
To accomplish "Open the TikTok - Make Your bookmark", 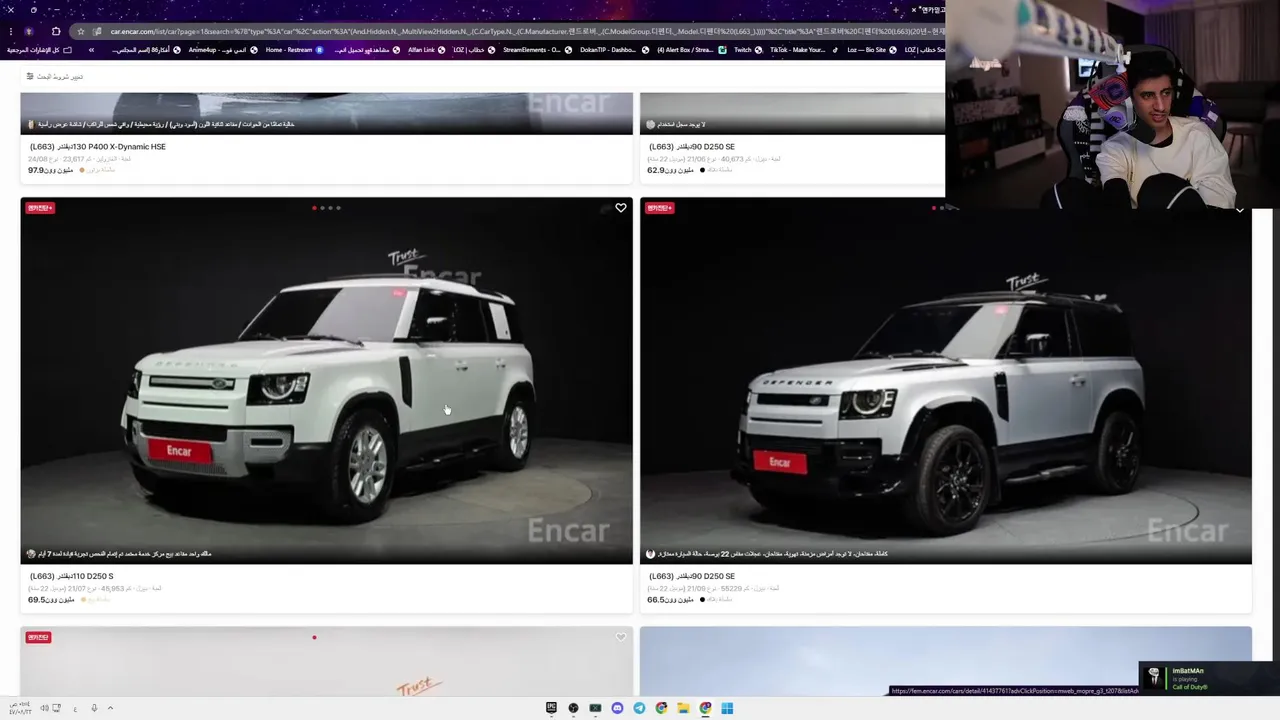I will tap(803, 50).
